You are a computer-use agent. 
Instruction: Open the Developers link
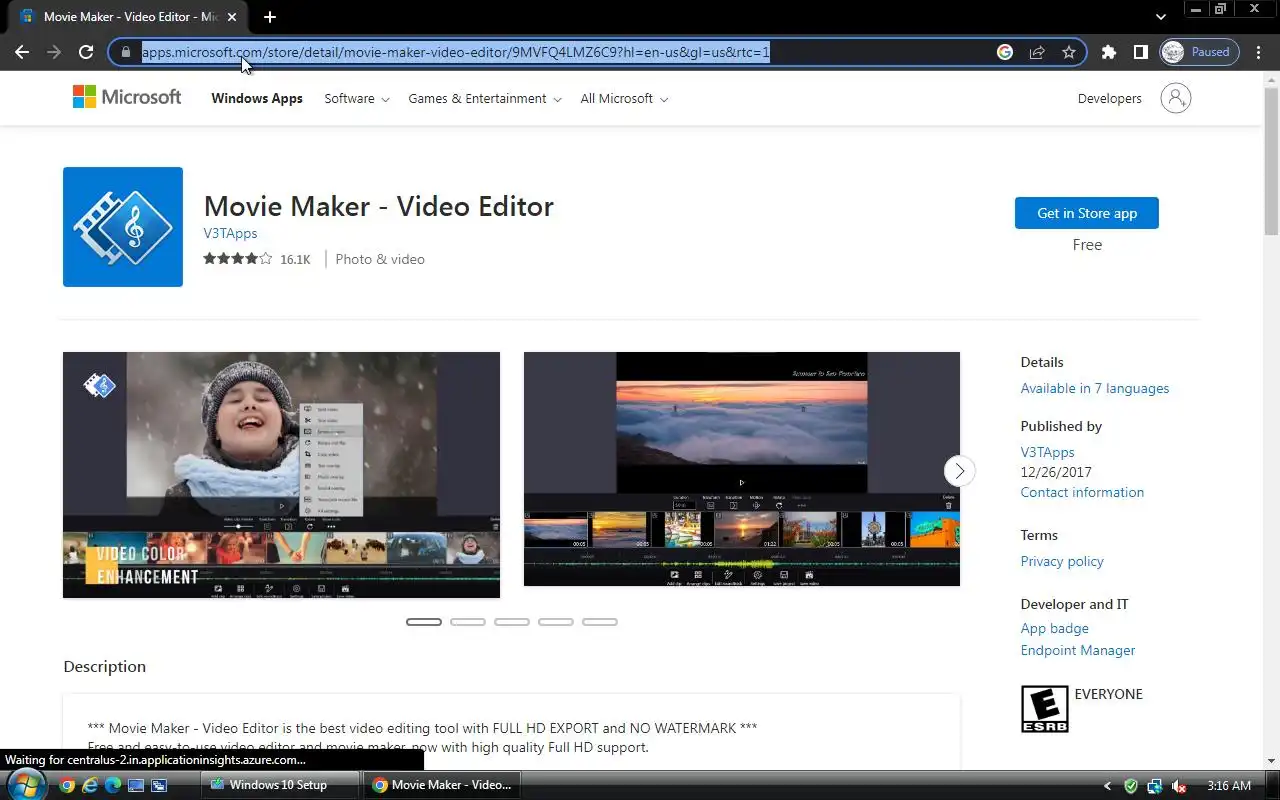[x=1109, y=98]
